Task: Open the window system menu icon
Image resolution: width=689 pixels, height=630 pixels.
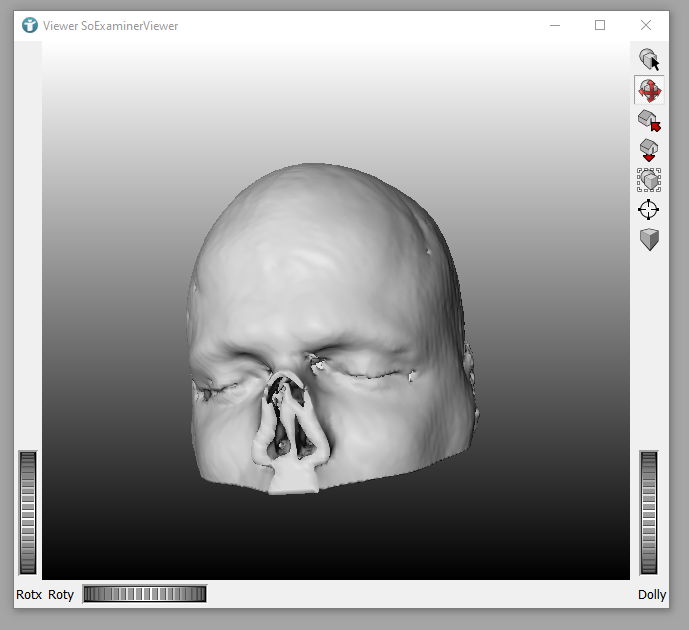Action: pyautogui.click(x=29, y=25)
